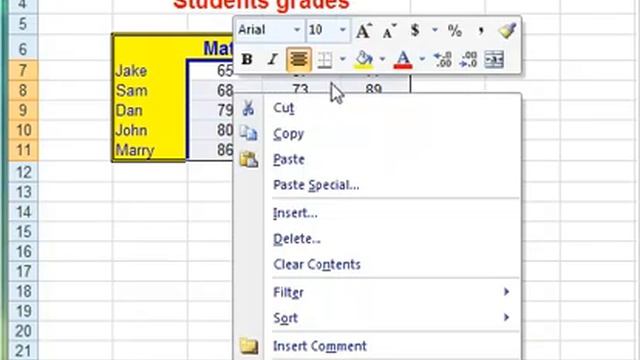Apply the red Font Color
640x360 pixels.
pos(403,60)
